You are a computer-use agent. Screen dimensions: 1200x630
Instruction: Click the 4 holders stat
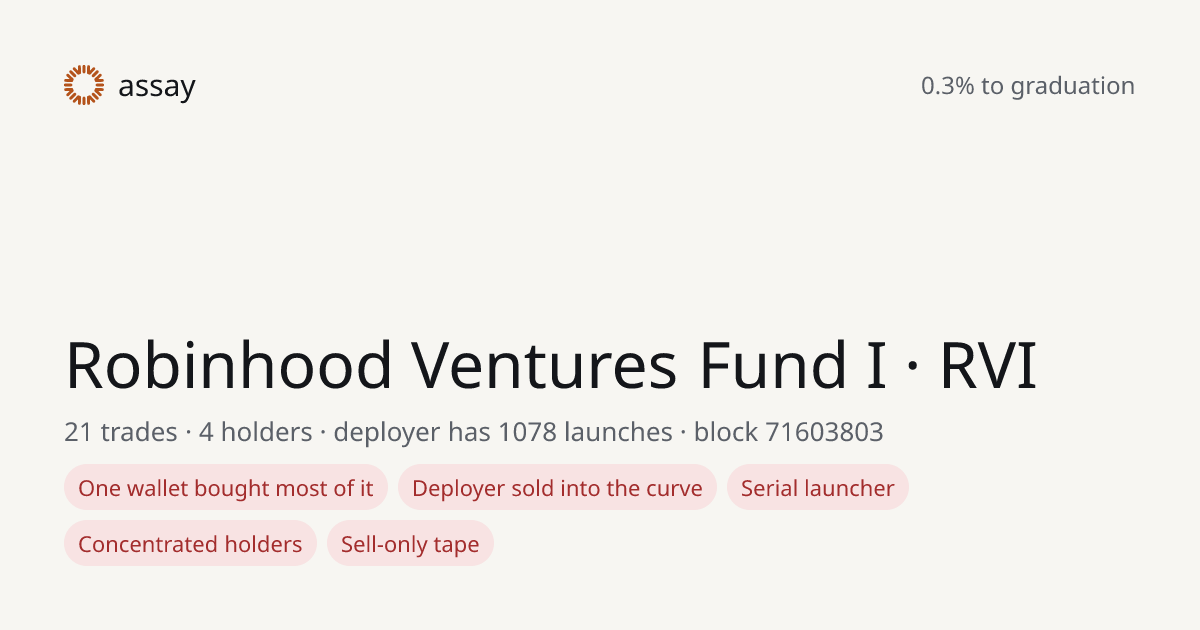pyautogui.click(x=255, y=432)
